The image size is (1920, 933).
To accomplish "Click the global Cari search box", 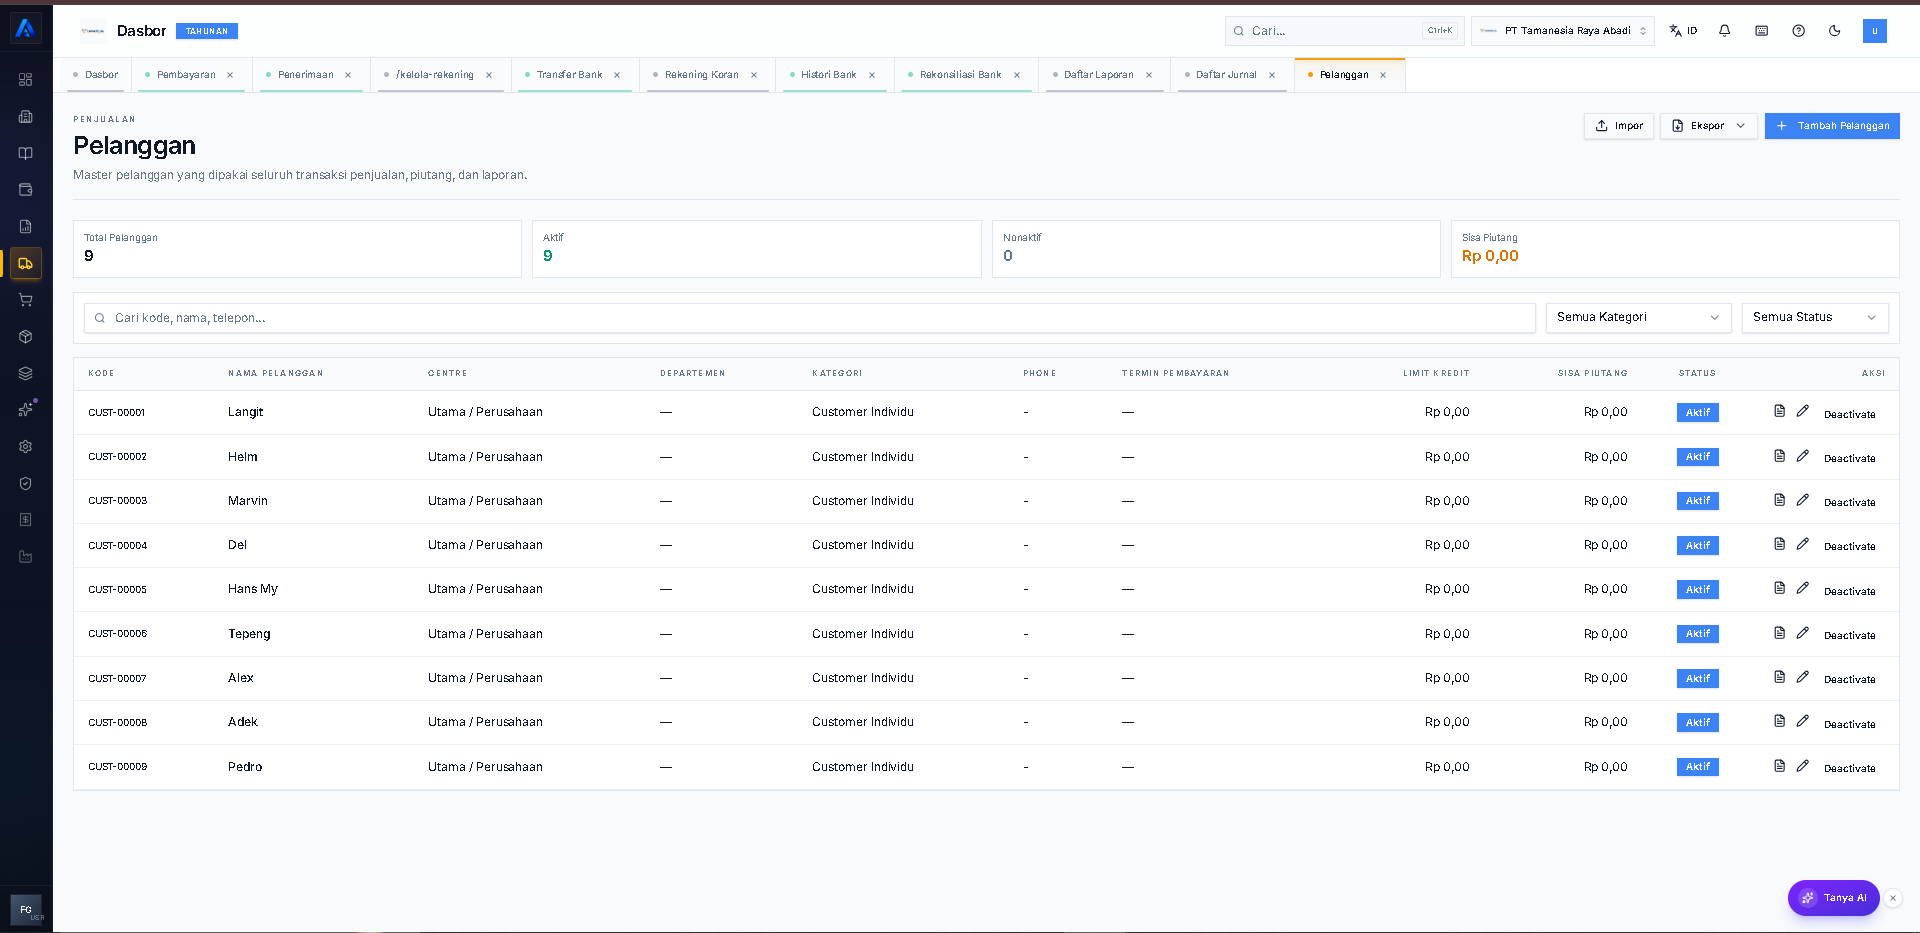I will coord(1344,31).
